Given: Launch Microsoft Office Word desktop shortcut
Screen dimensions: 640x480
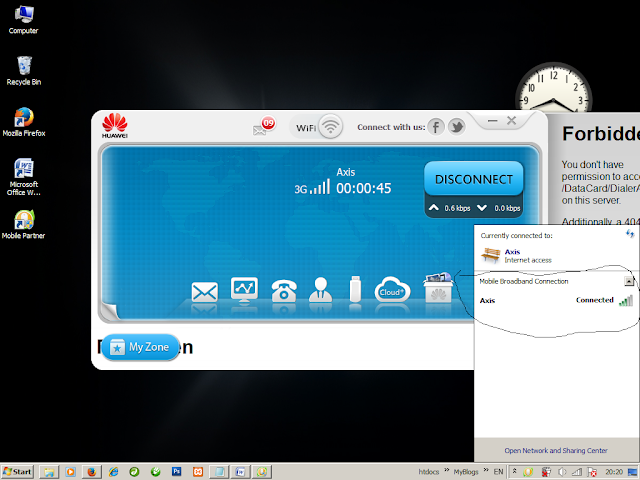Looking at the screenshot, I should (24, 177).
